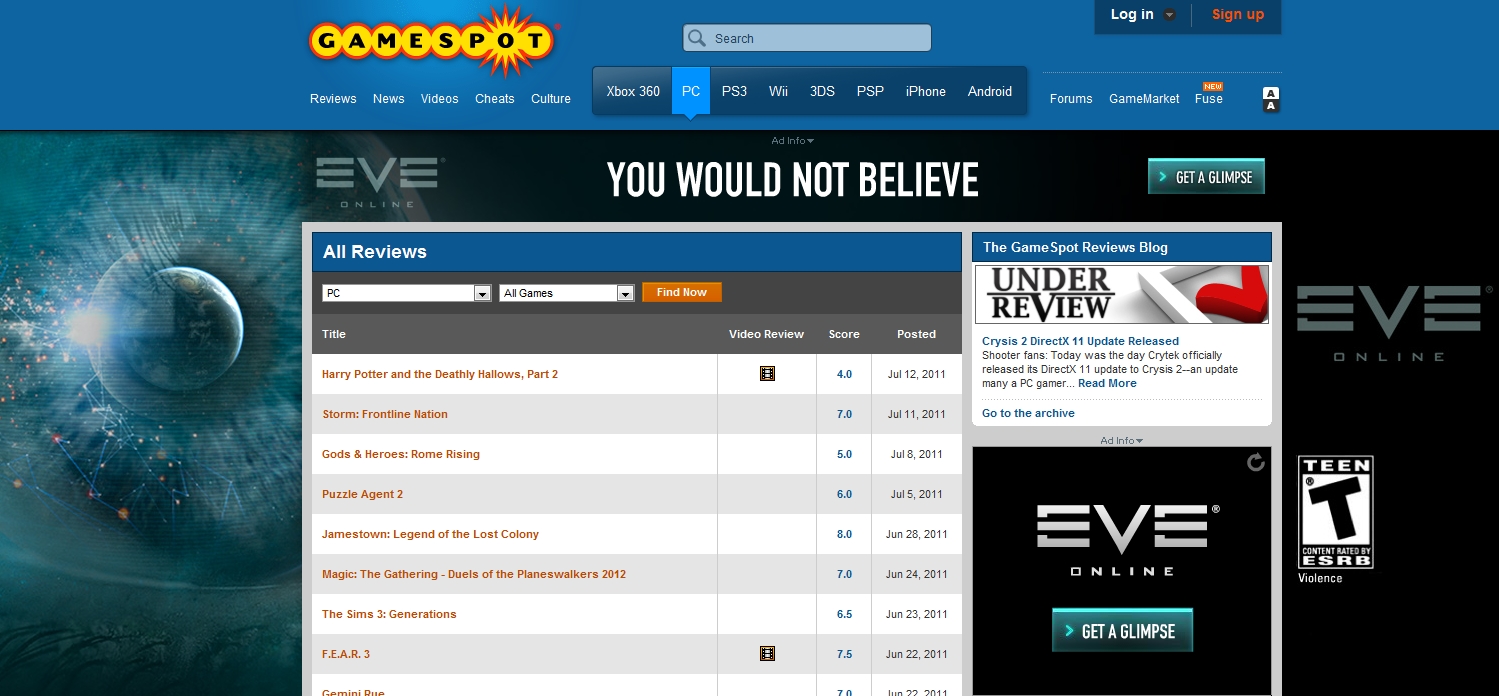The height and width of the screenshot is (696, 1499).
Task: Visit the Forums link
Action: (1071, 99)
